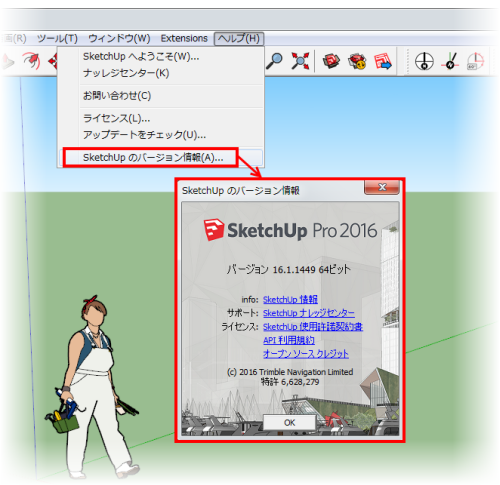Viewport: 500px width, 485px height.
Task: Click the バージョン 16.1.1449 64ビット text
Action: [289, 269]
